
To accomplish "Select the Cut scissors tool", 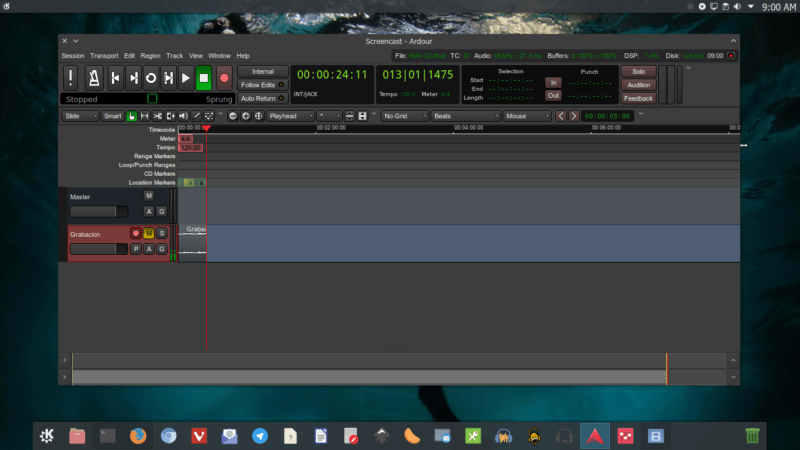I will tap(158, 116).
